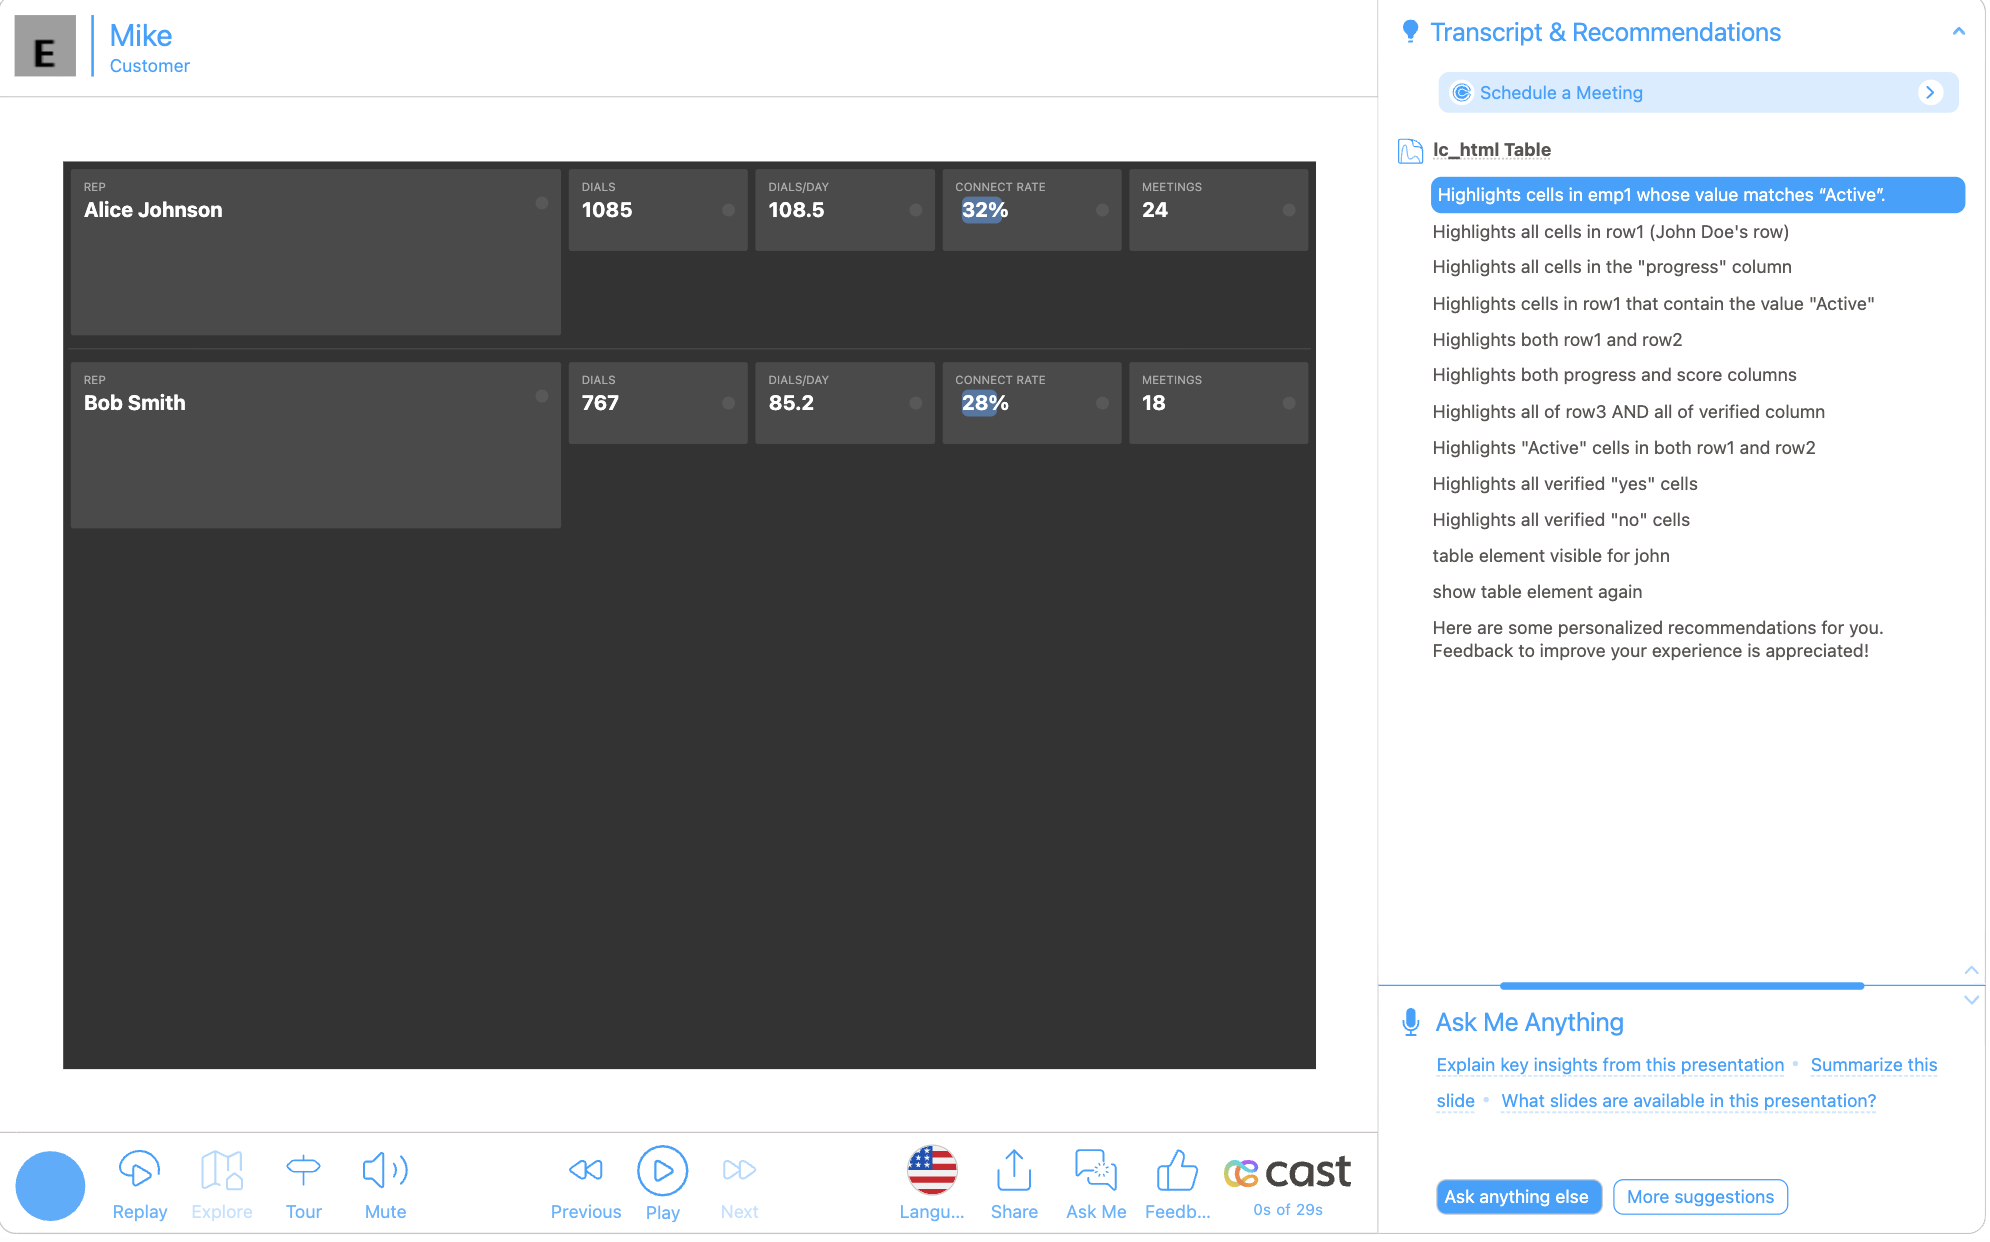Toggle the dot in Alice Johnson's Connect Rate cell
Viewport: 1990px width, 1242px height.
1102,210
